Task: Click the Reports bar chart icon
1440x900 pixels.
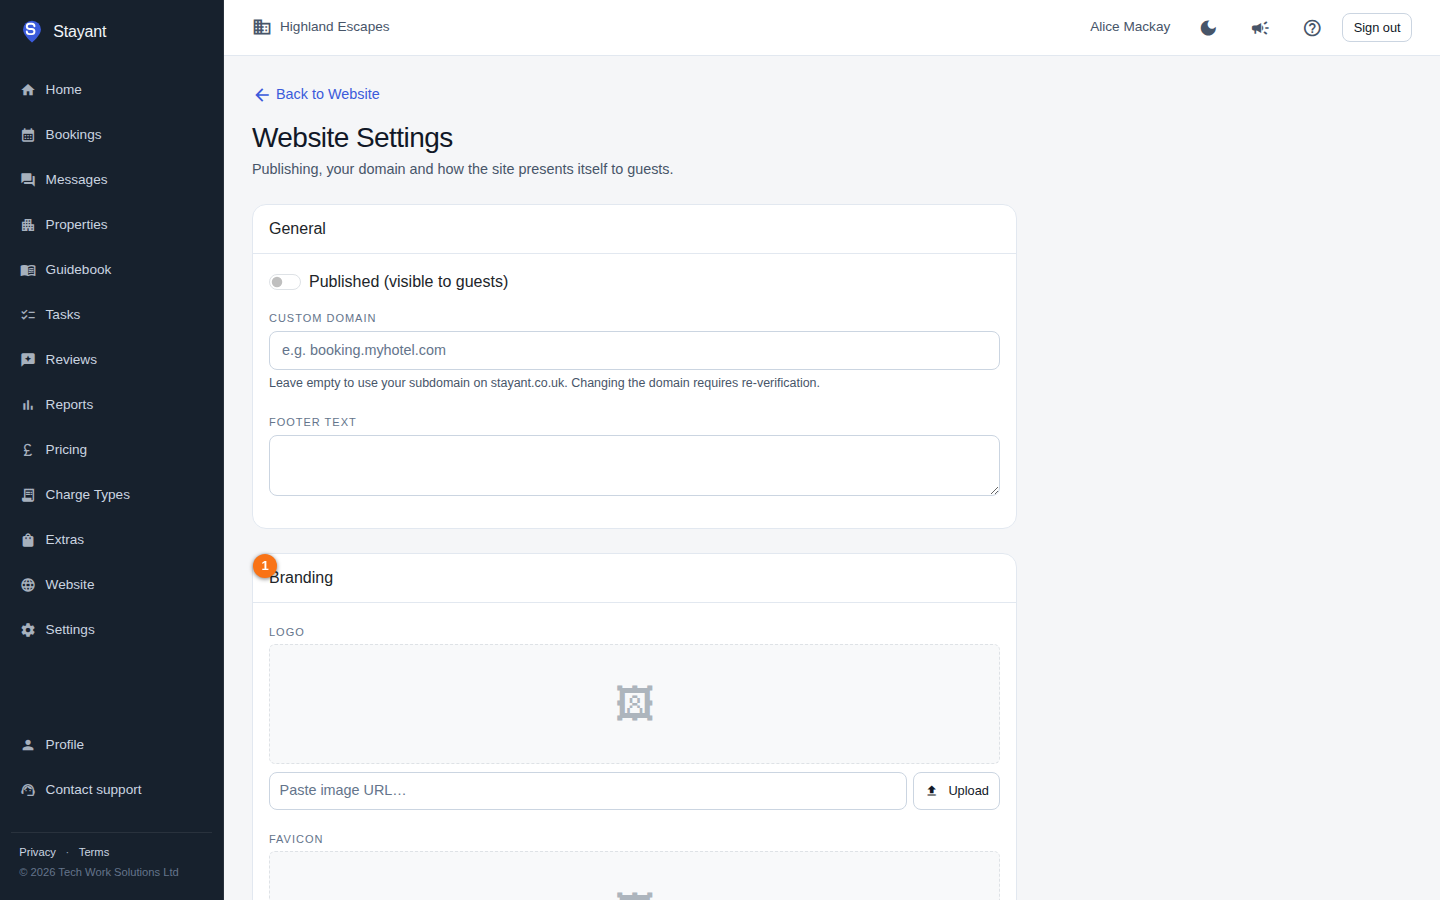Action: point(28,405)
